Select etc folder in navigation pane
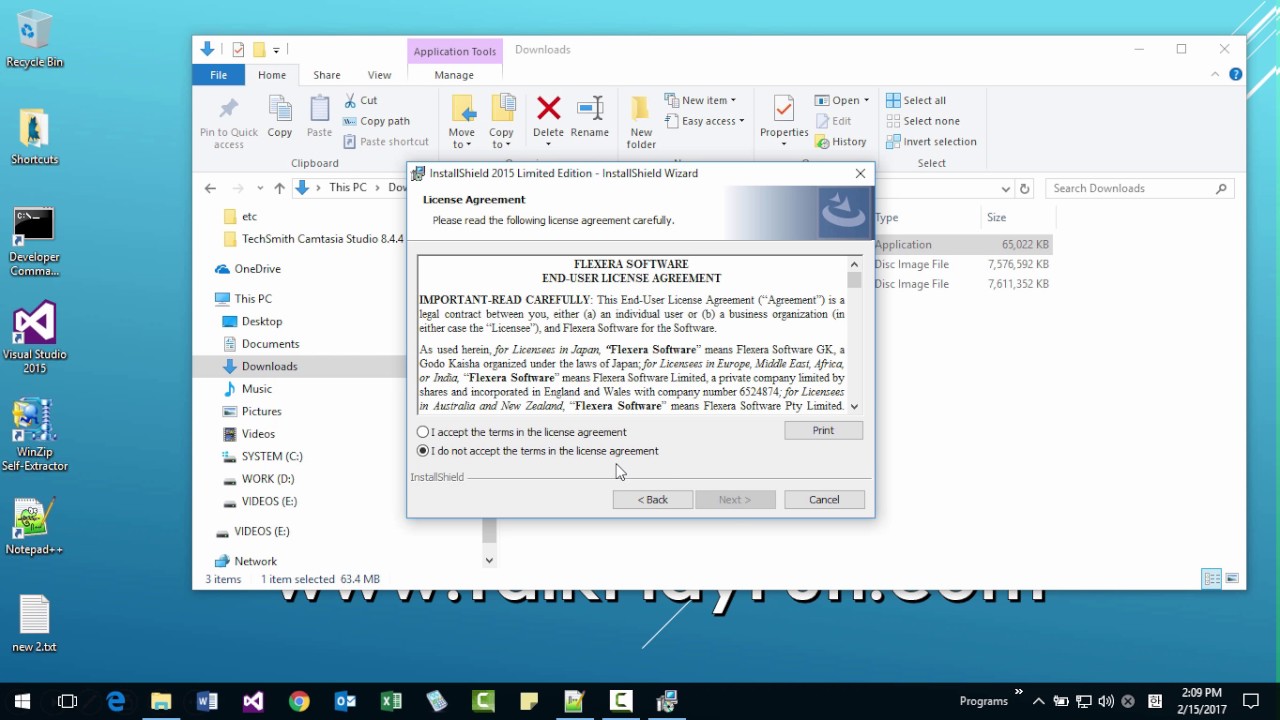The image size is (1280, 720). (x=249, y=217)
